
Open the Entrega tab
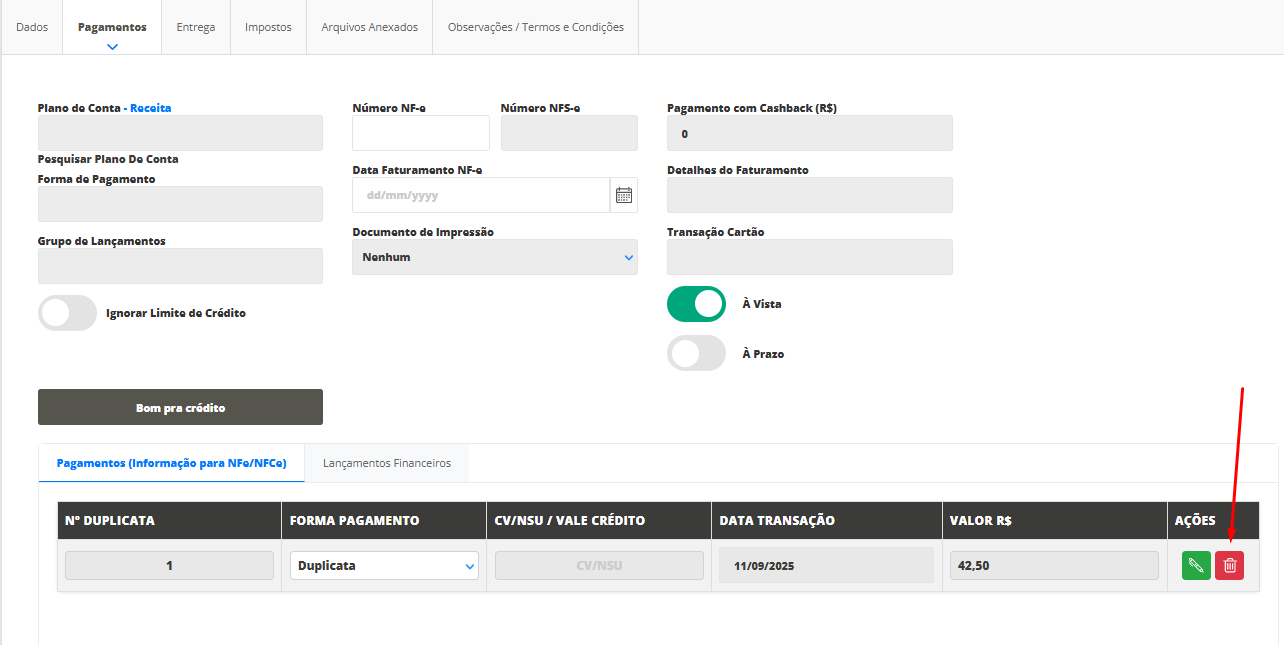click(x=196, y=27)
